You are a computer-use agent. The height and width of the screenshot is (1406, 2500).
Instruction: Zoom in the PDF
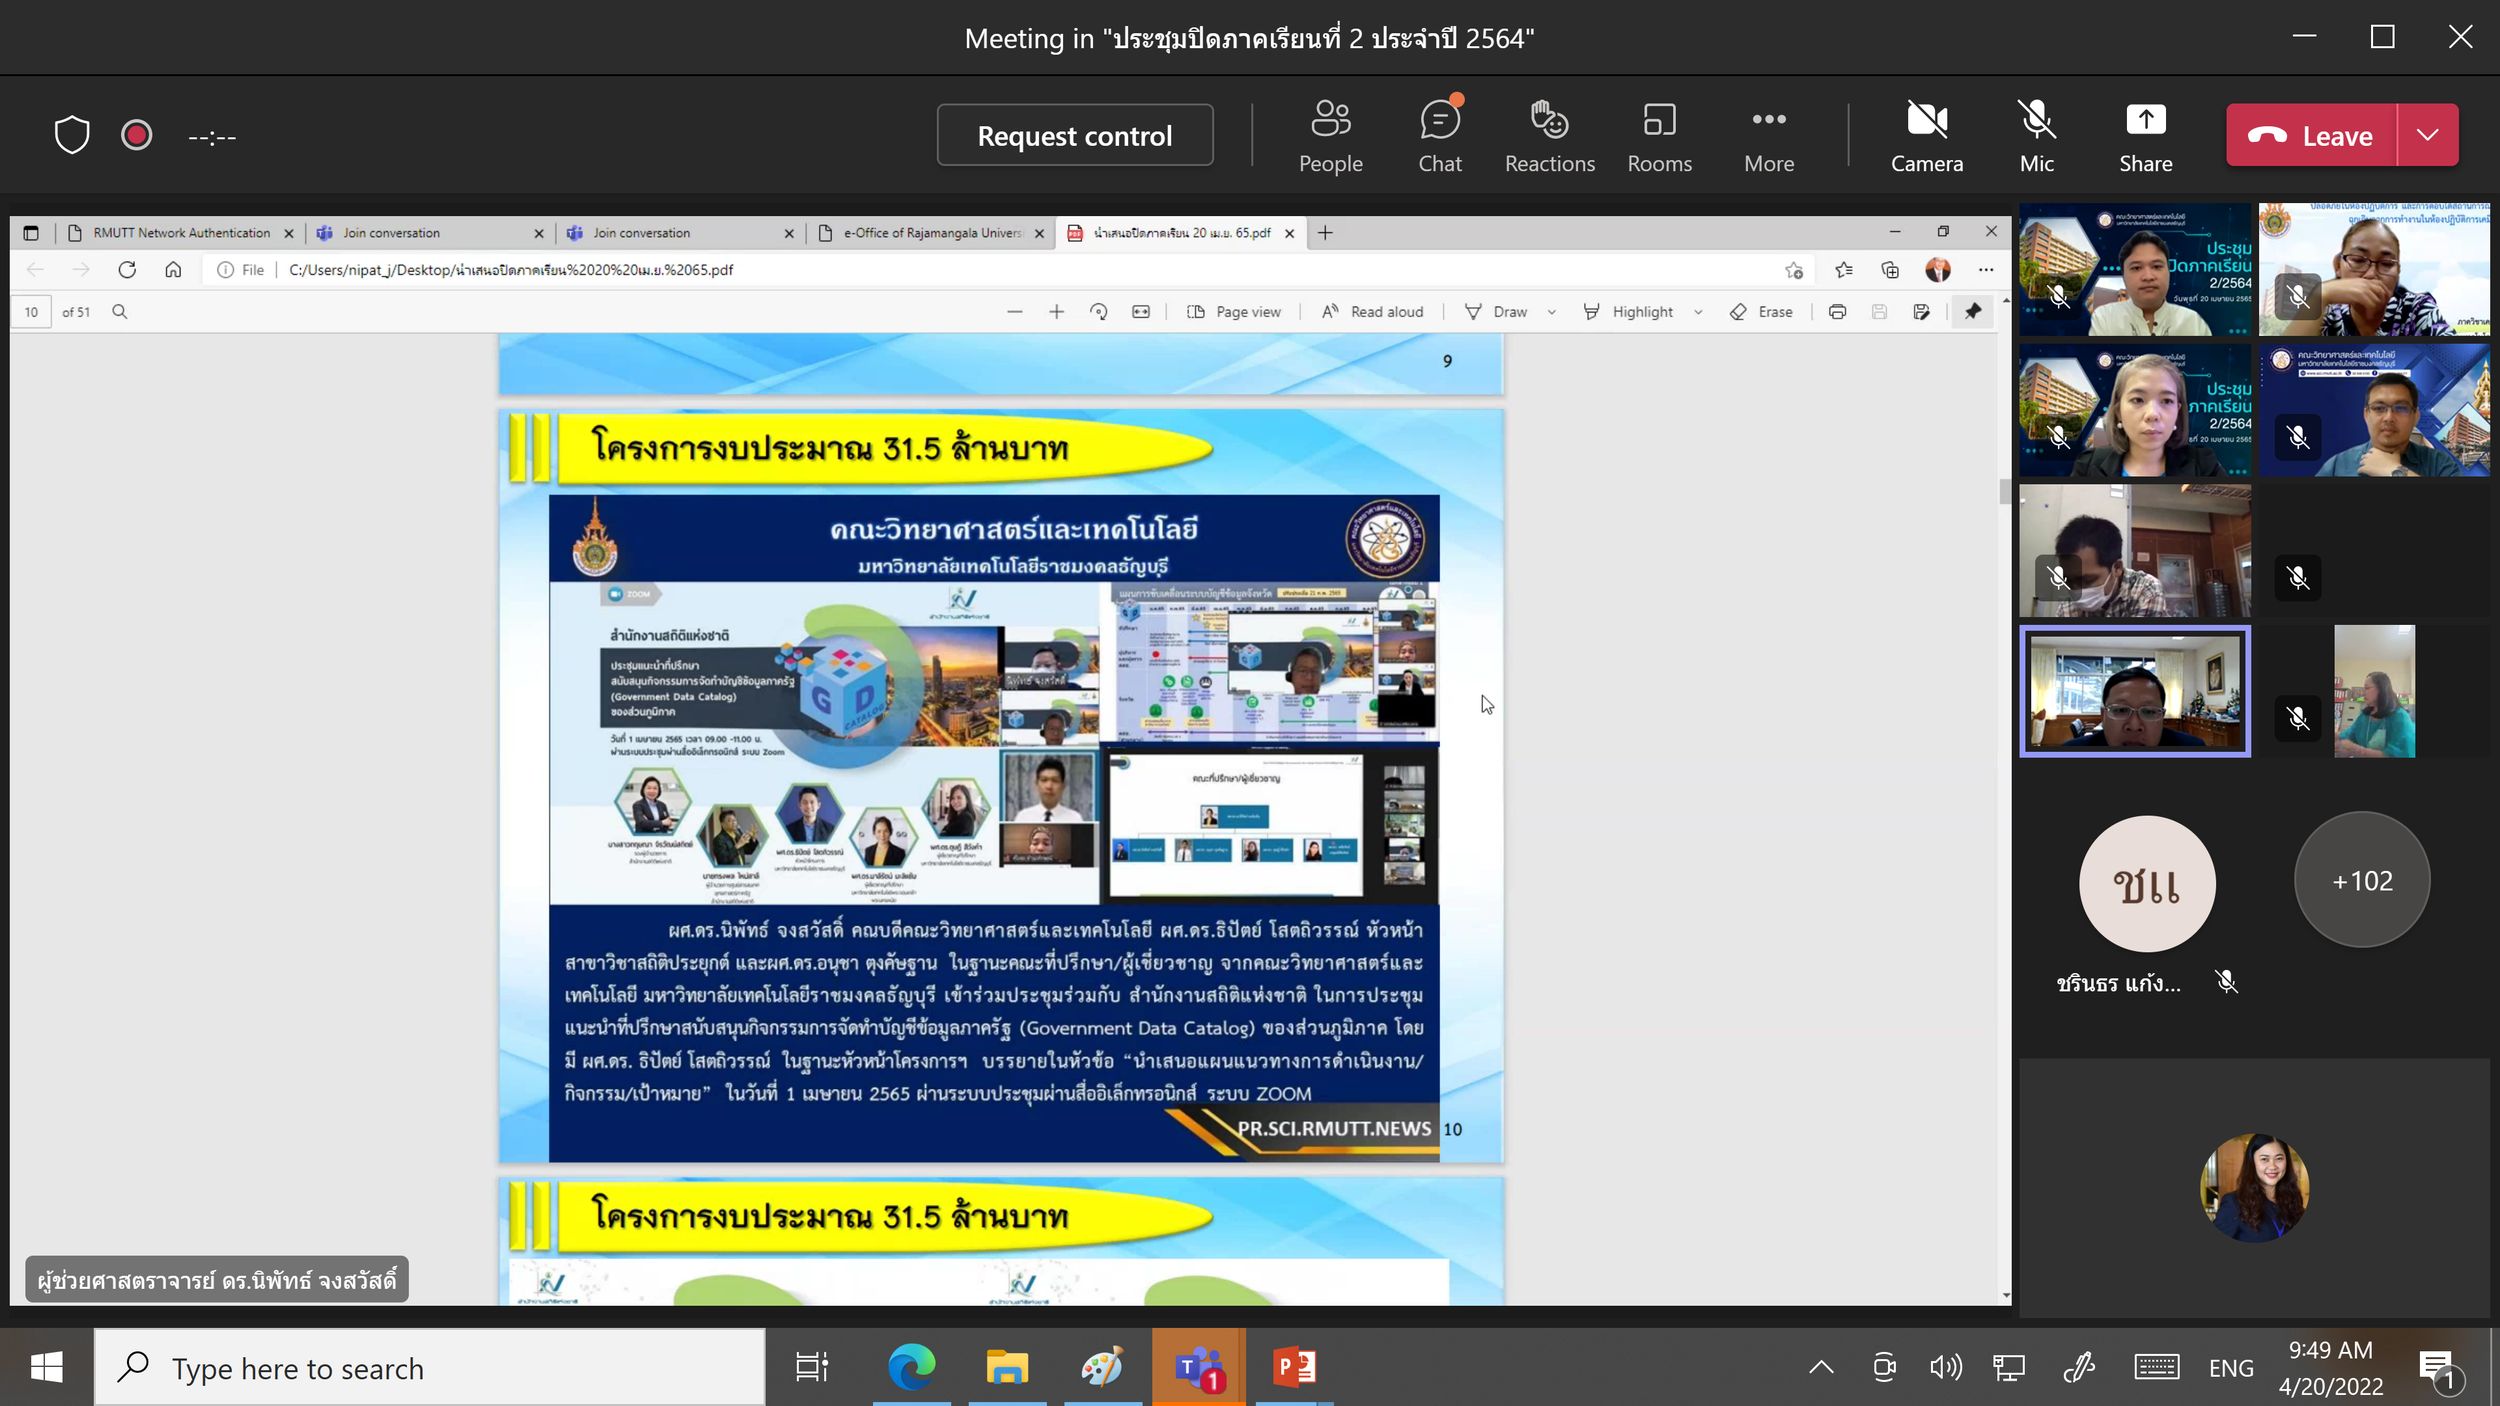(x=1056, y=312)
